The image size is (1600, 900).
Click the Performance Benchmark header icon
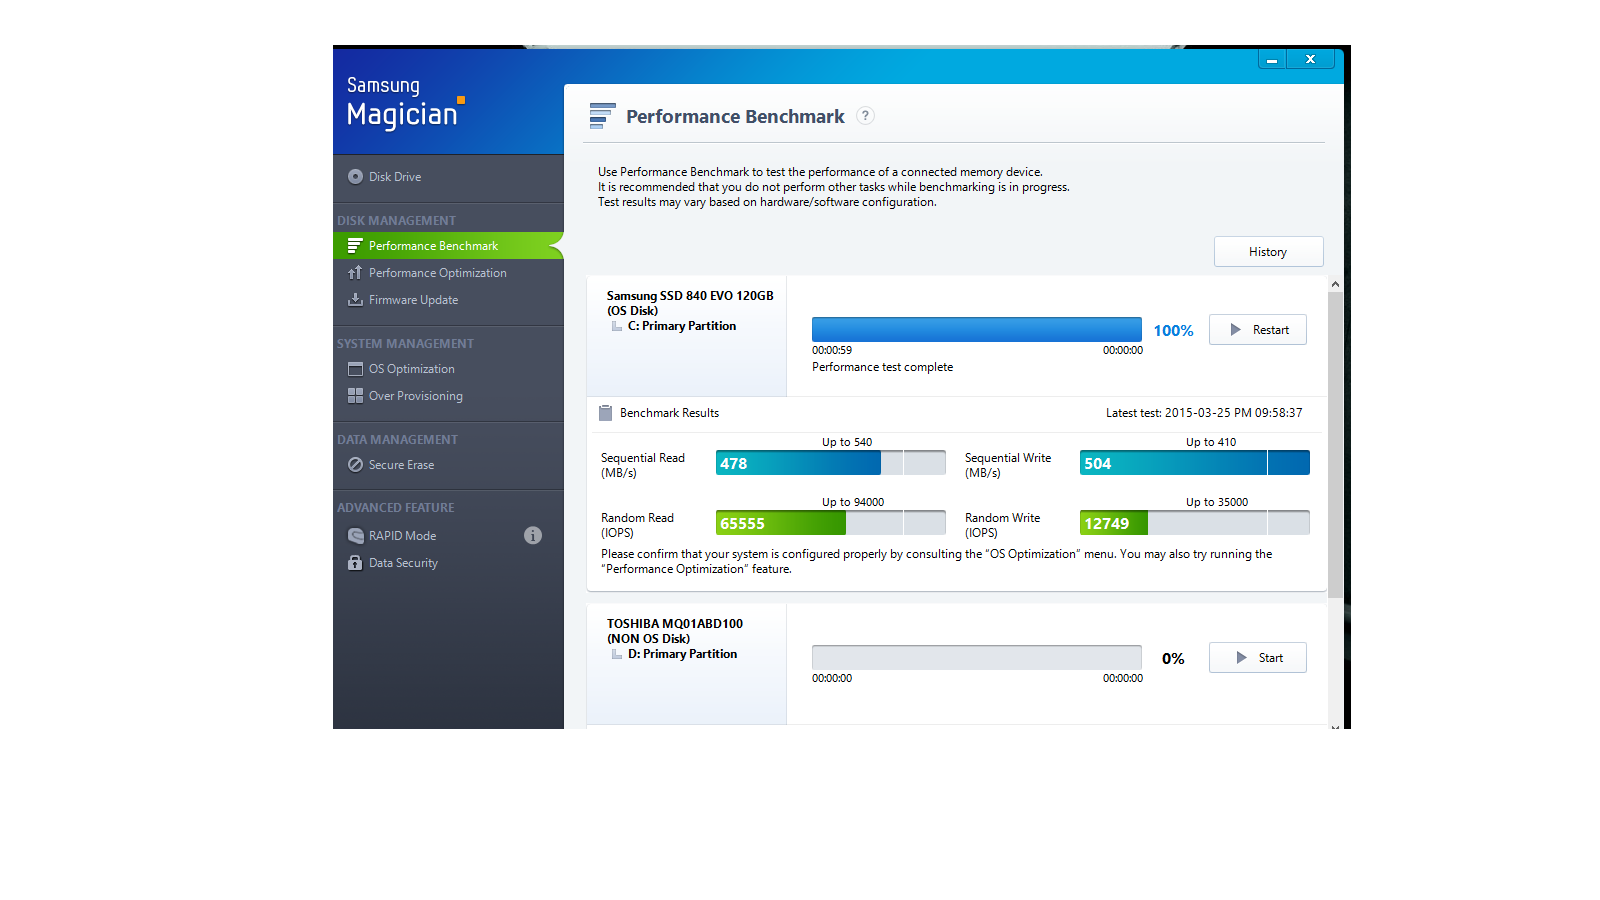(x=602, y=116)
